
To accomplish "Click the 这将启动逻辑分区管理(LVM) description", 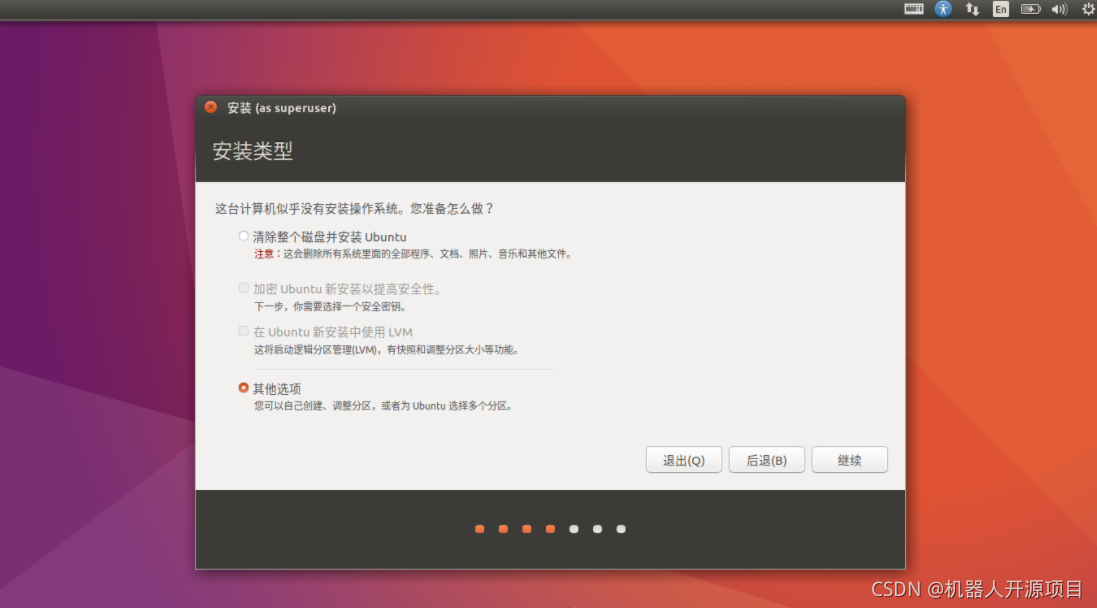I will [x=386, y=350].
